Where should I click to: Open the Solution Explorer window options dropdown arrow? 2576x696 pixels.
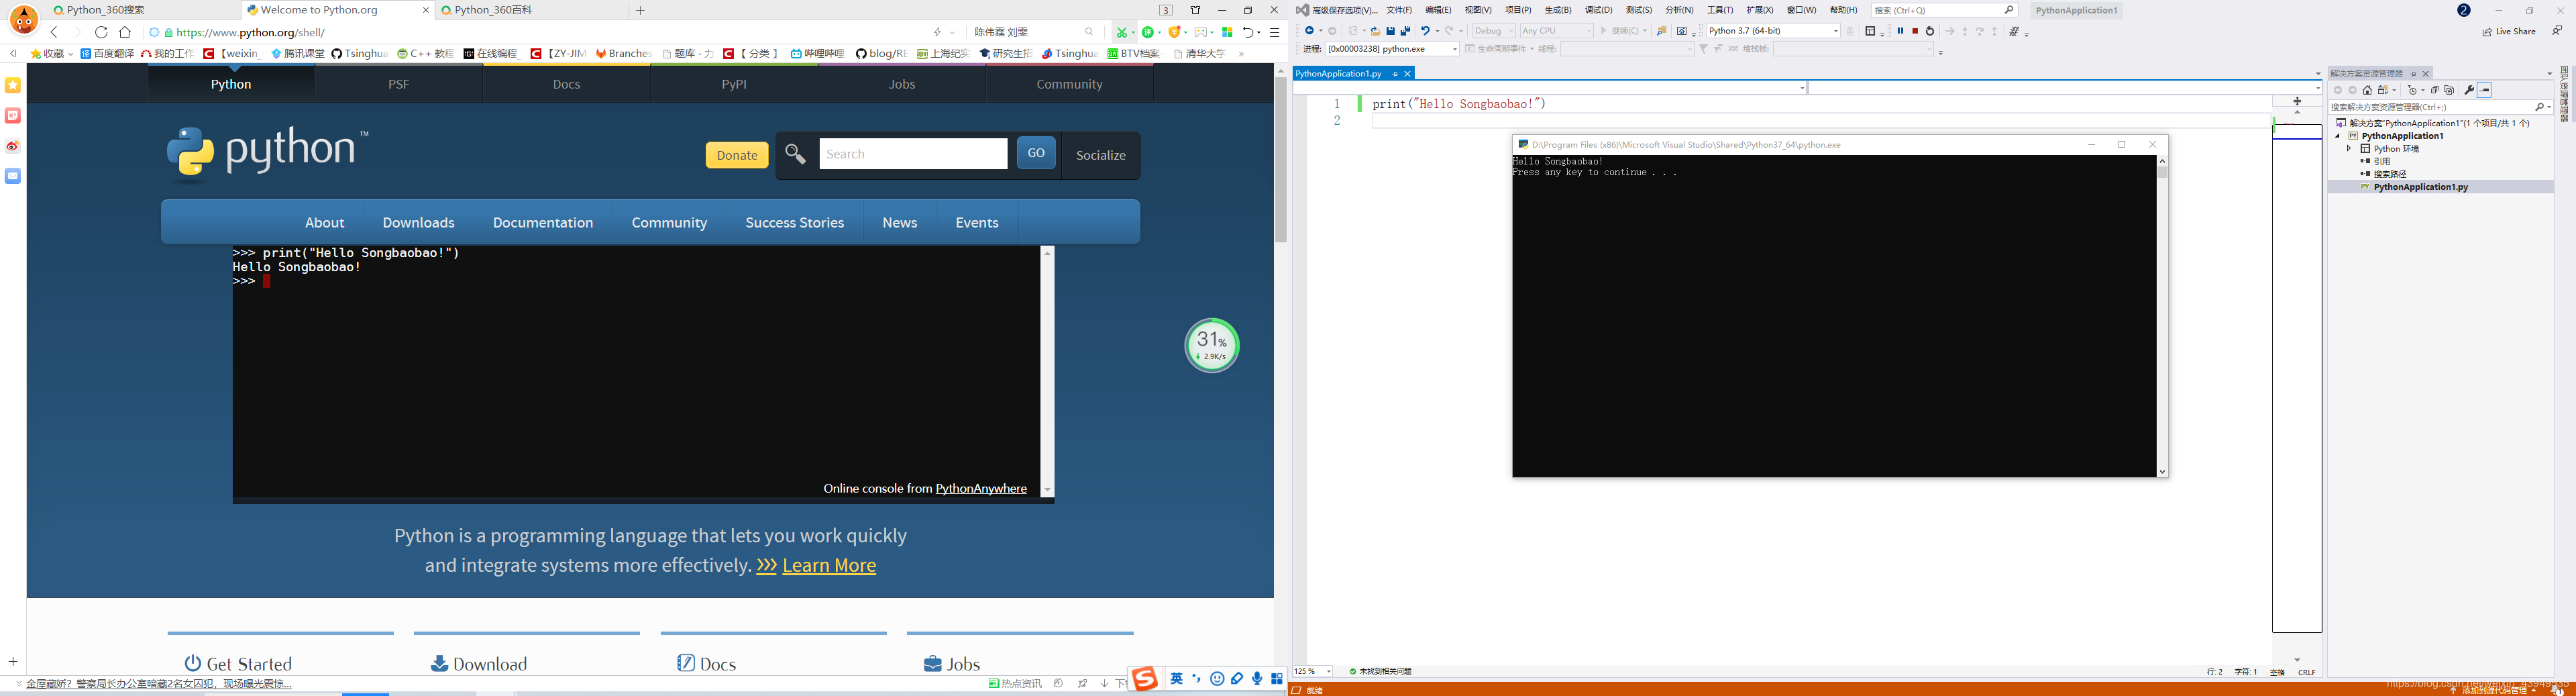pyautogui.click(x=2549, y=74)
